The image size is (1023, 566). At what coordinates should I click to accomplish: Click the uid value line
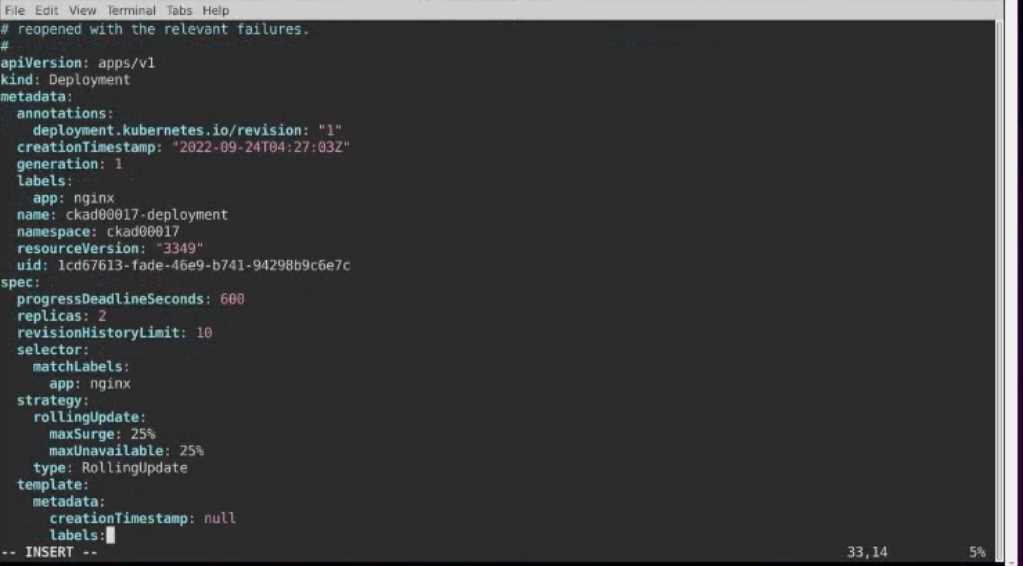[x=183, y=265]
